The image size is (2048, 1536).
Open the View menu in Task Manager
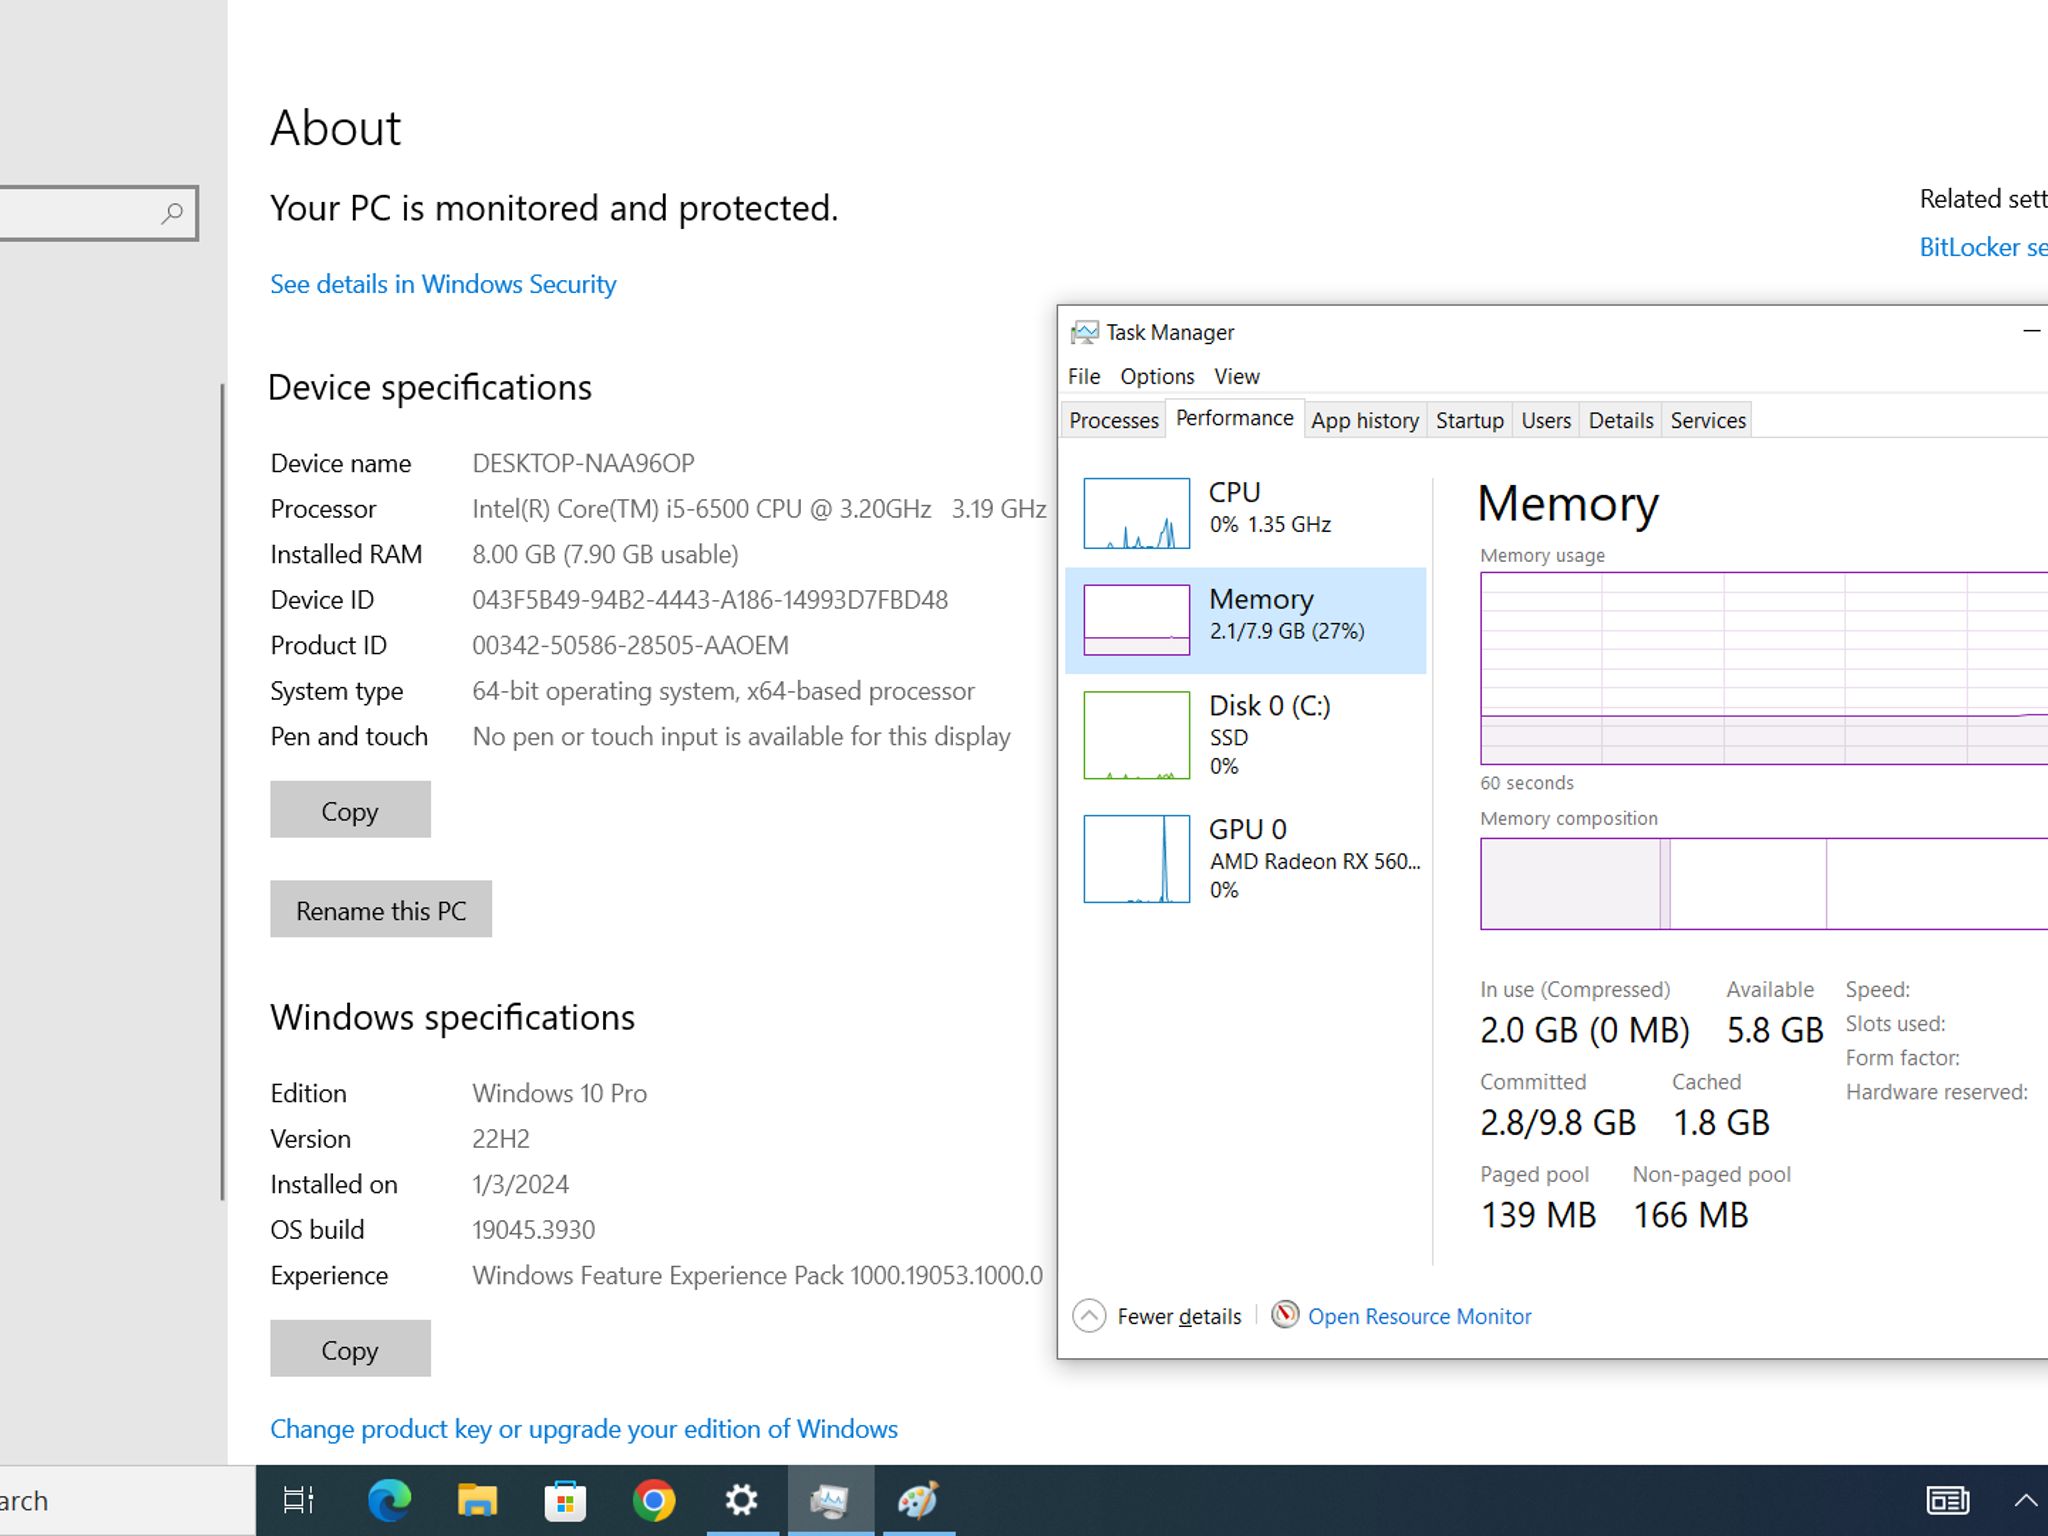pyautogui.click(x=1237, y=376)
